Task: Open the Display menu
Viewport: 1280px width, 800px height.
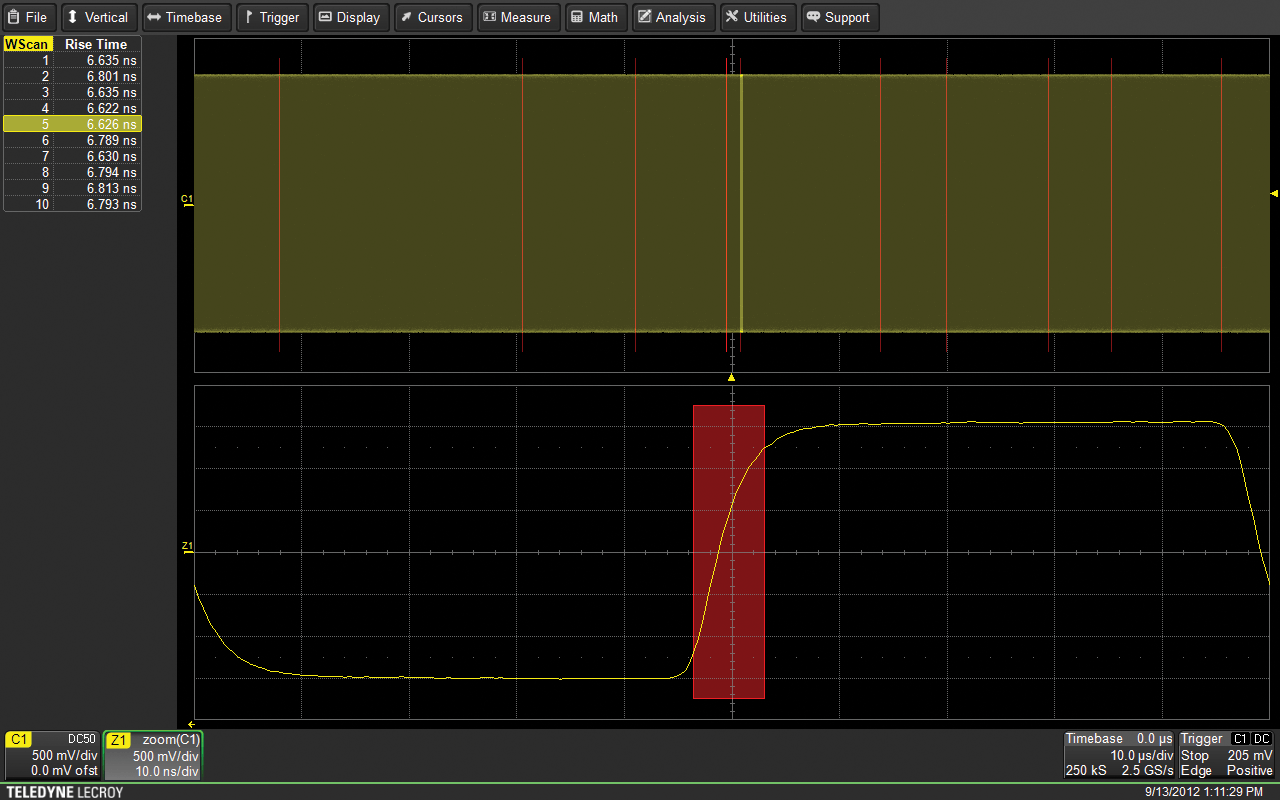Action: tap(349, 17)
